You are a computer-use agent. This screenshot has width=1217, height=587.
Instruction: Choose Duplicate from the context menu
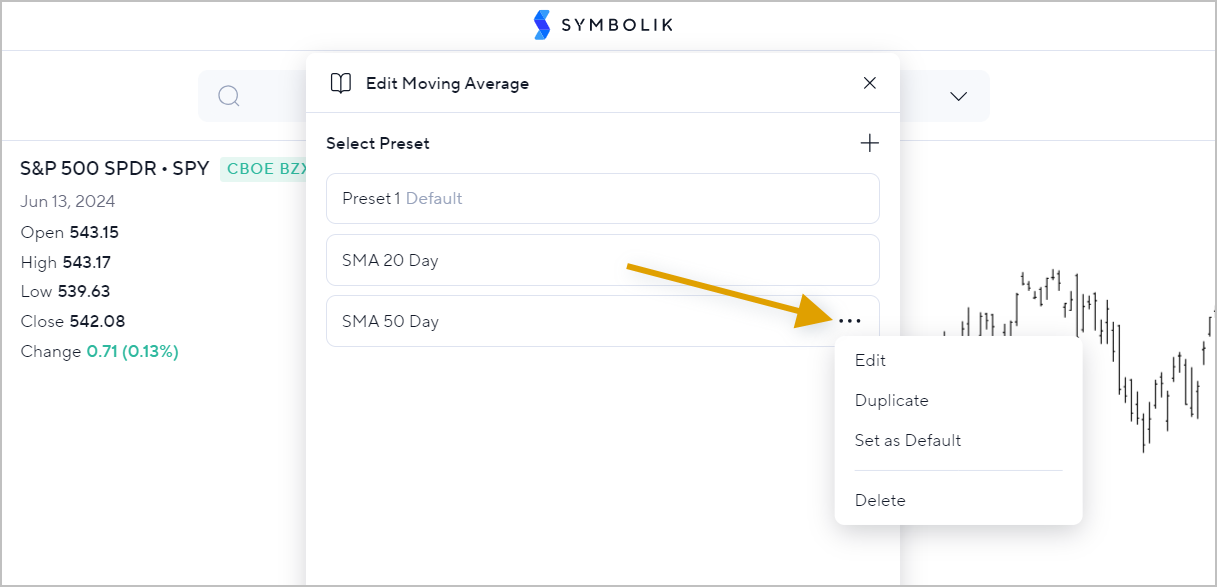click(892, 400)
